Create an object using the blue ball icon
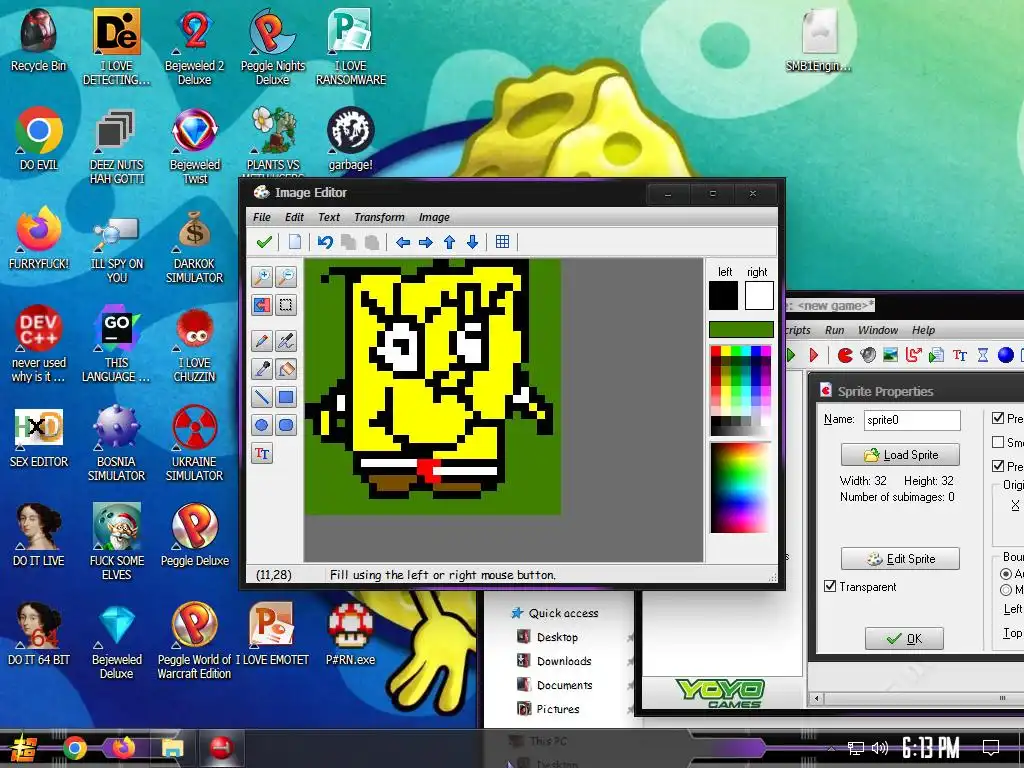 1006,355
